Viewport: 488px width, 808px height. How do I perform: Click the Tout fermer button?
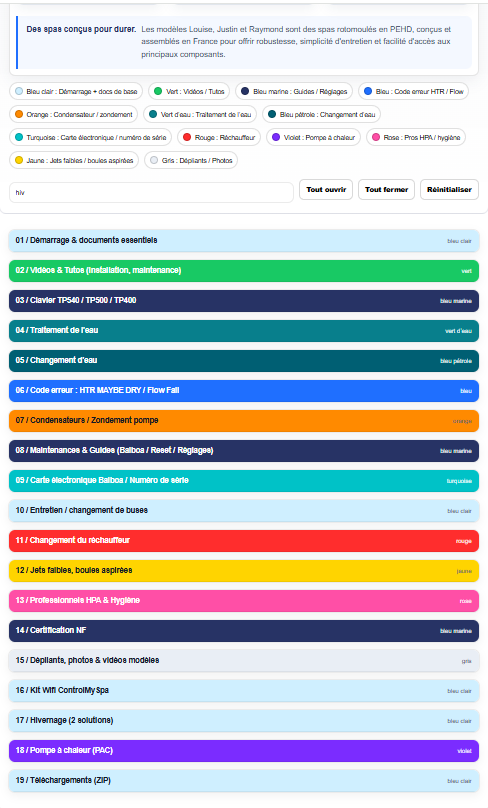point(386,190)
